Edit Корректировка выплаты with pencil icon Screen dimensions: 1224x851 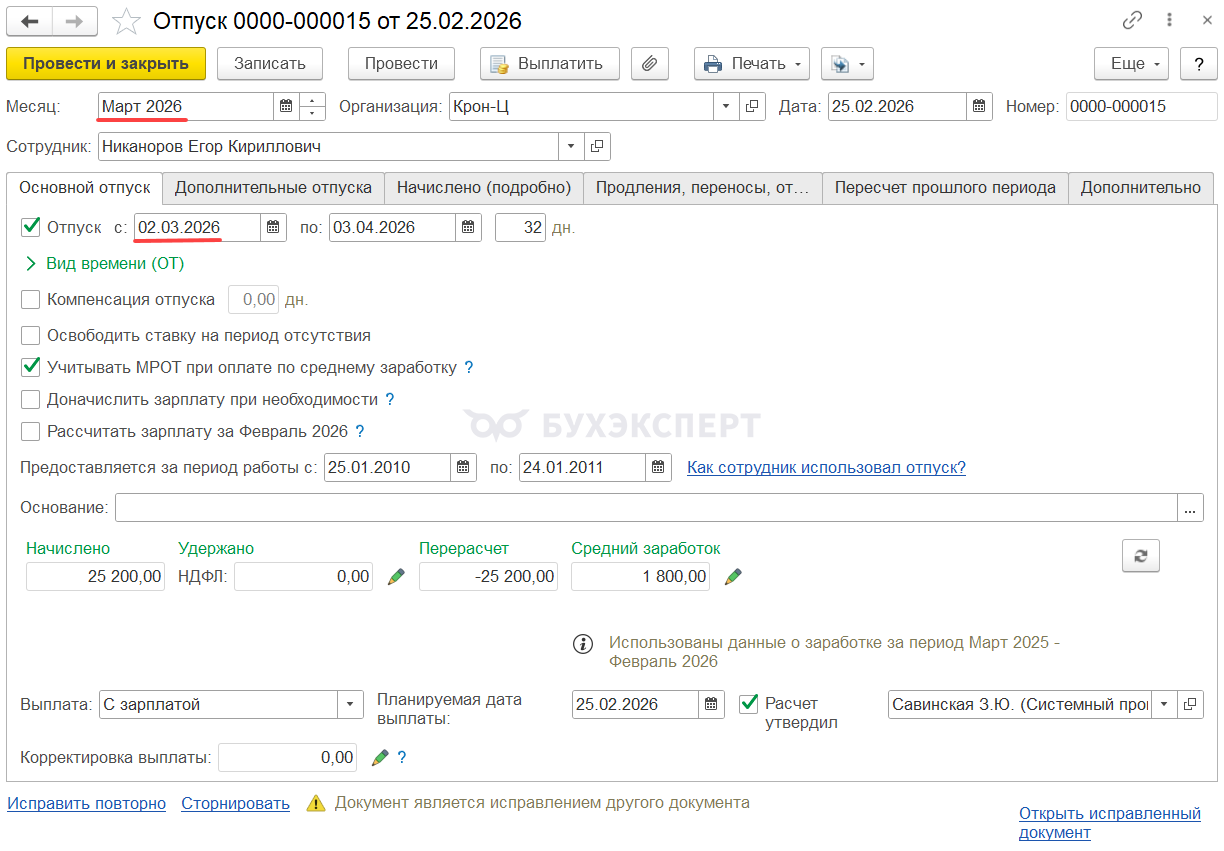380,758
